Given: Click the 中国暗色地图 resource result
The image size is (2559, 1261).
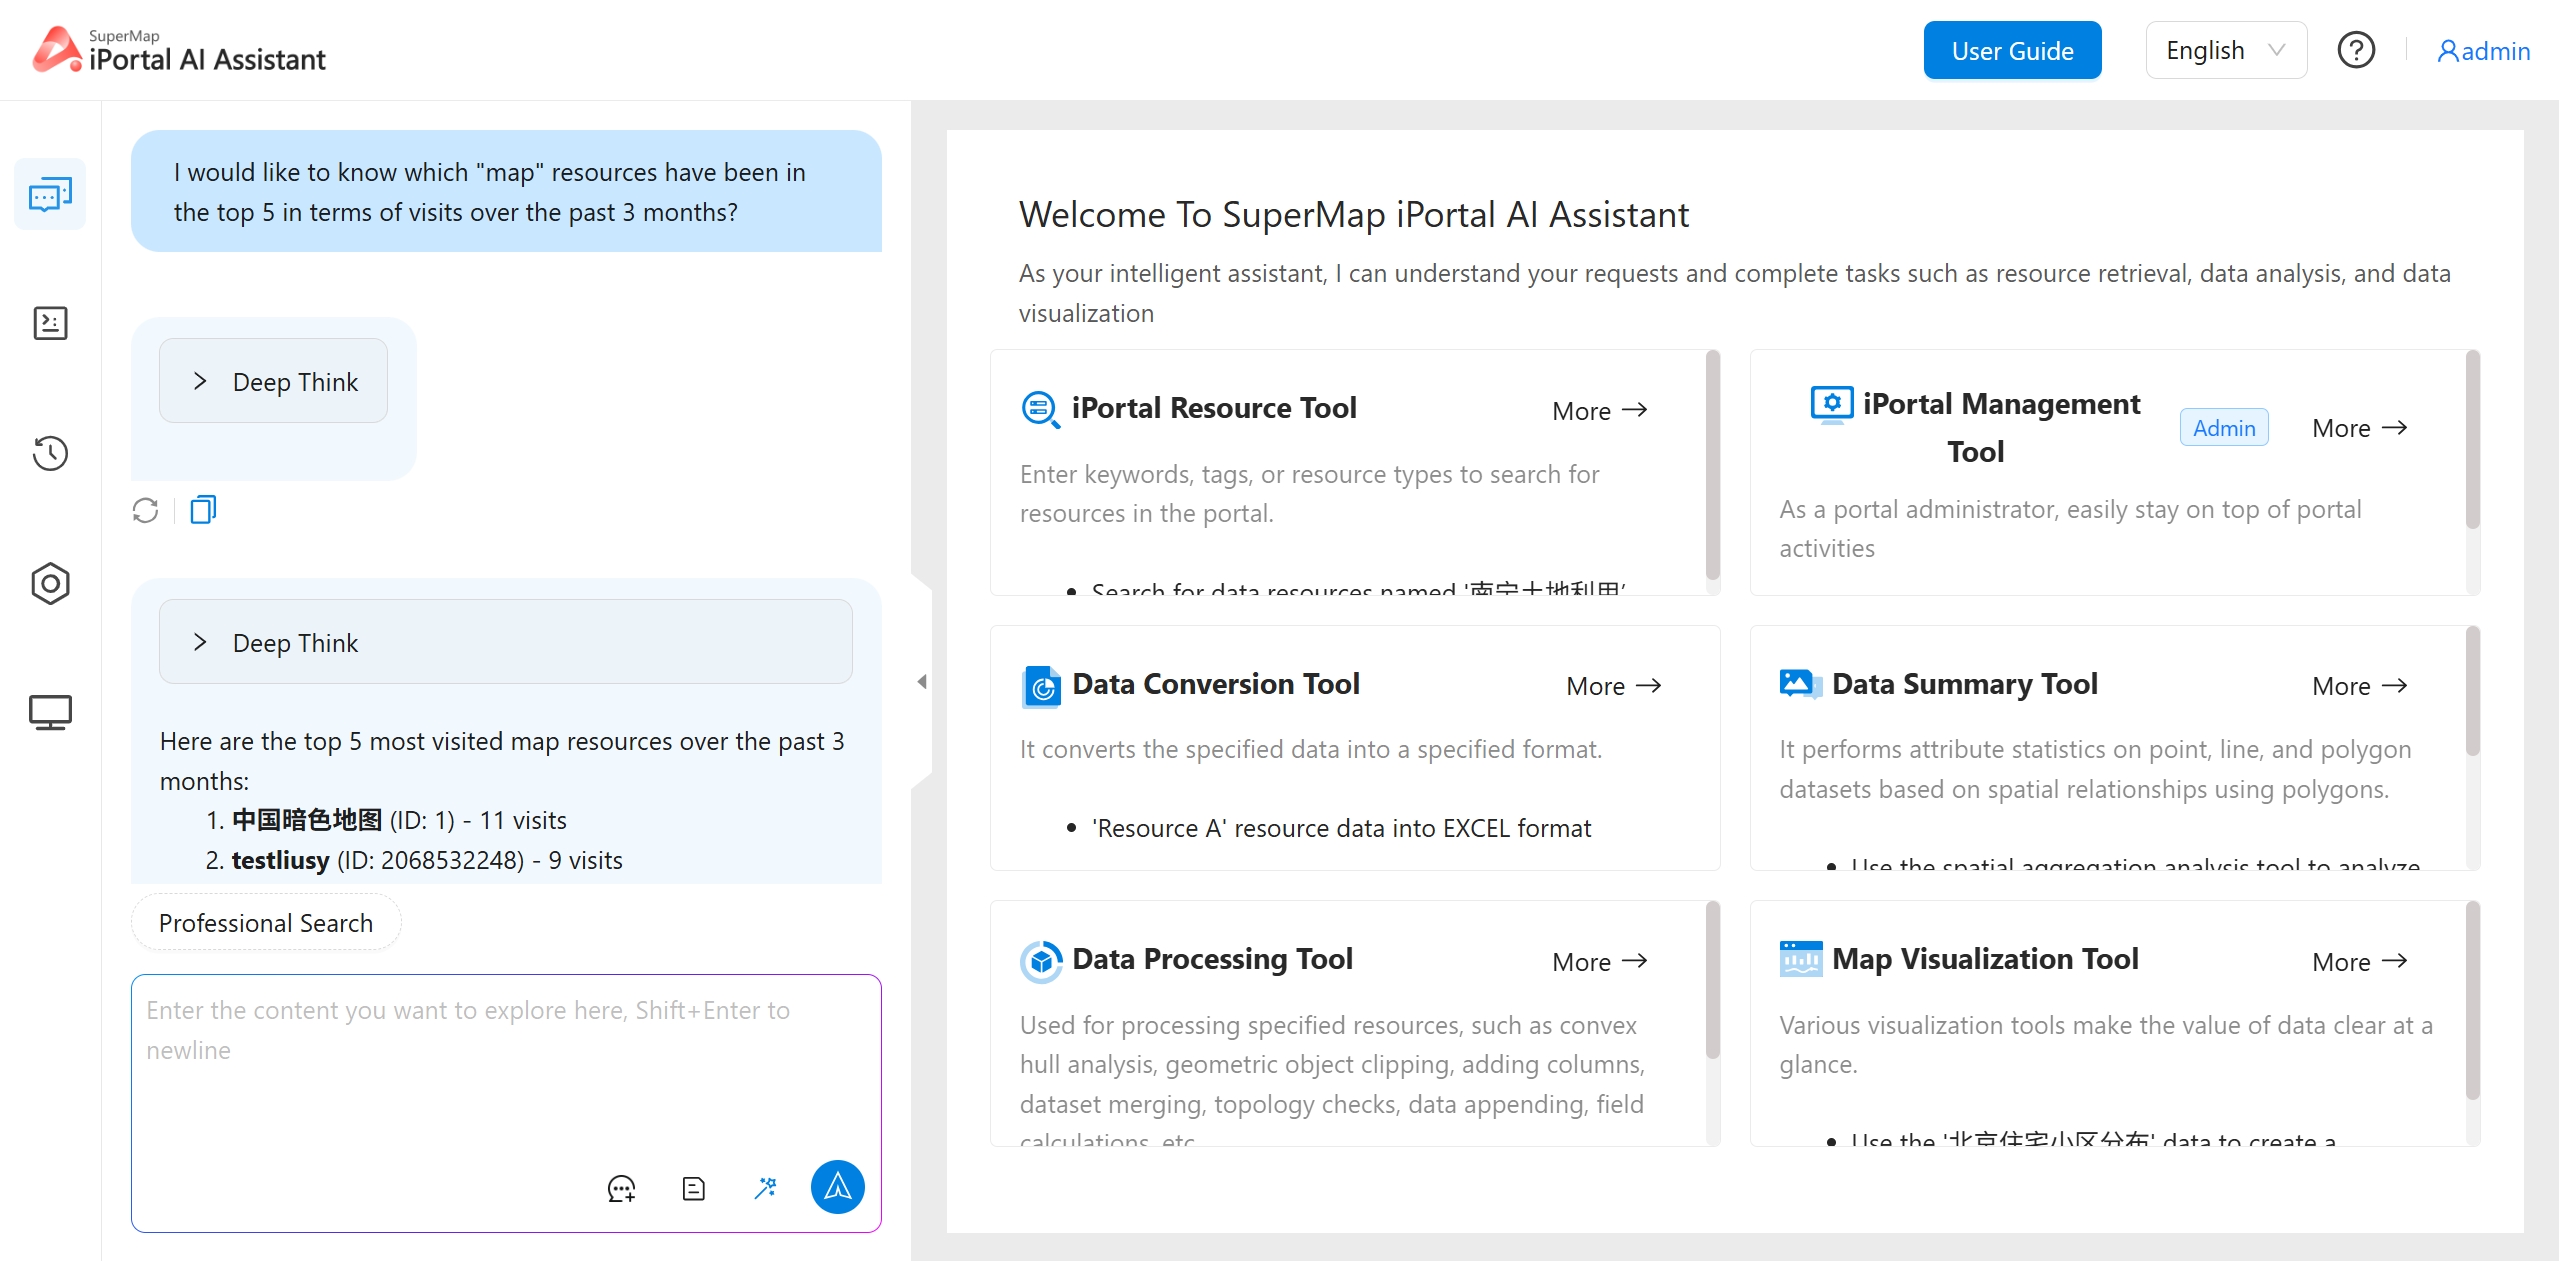Looking at the screenshot, I should [399, 820].
